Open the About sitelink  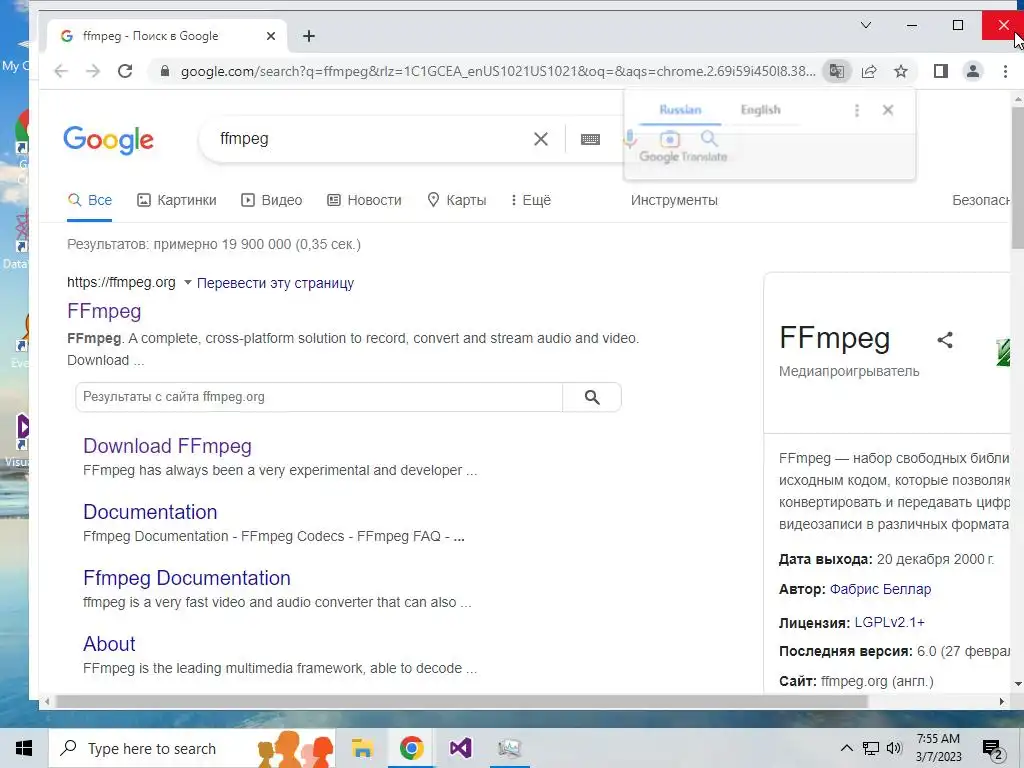109,644
